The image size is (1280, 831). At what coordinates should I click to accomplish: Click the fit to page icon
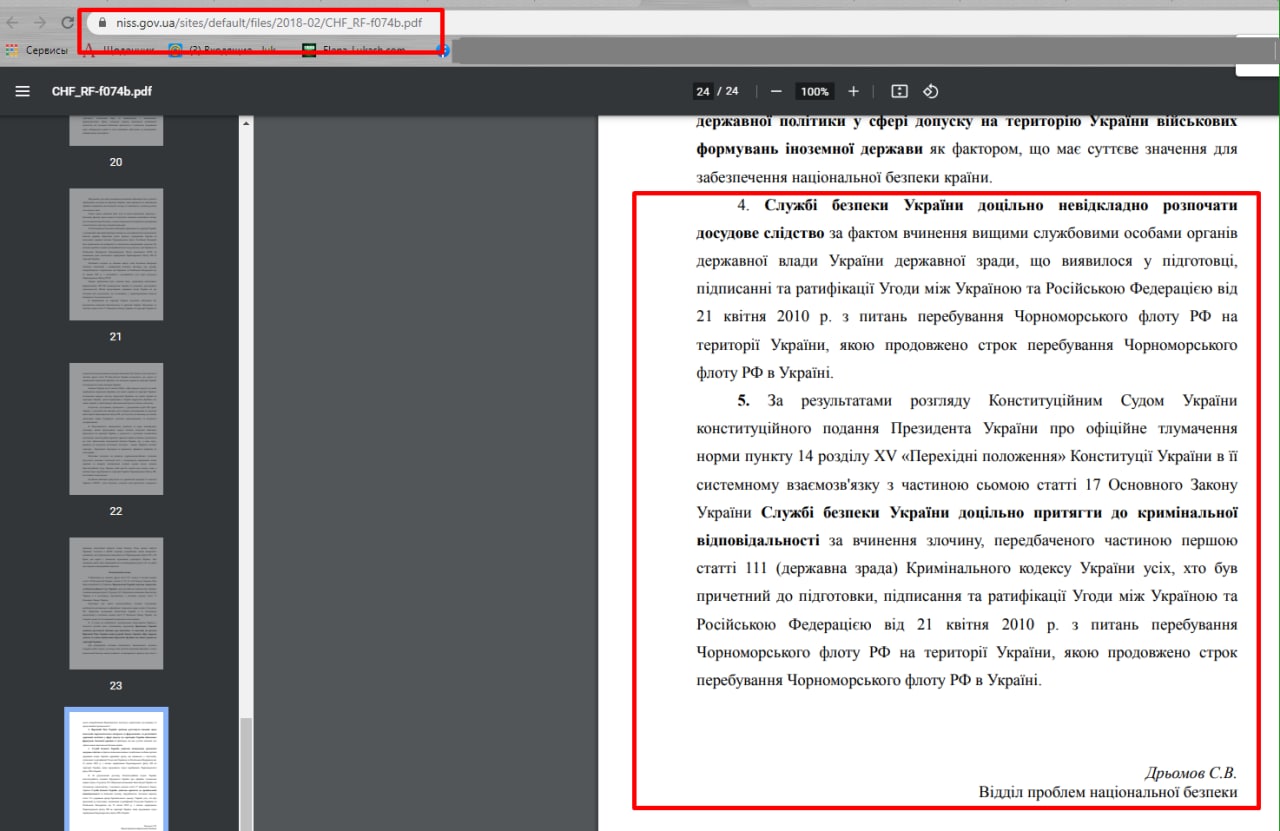coord(899,91)
